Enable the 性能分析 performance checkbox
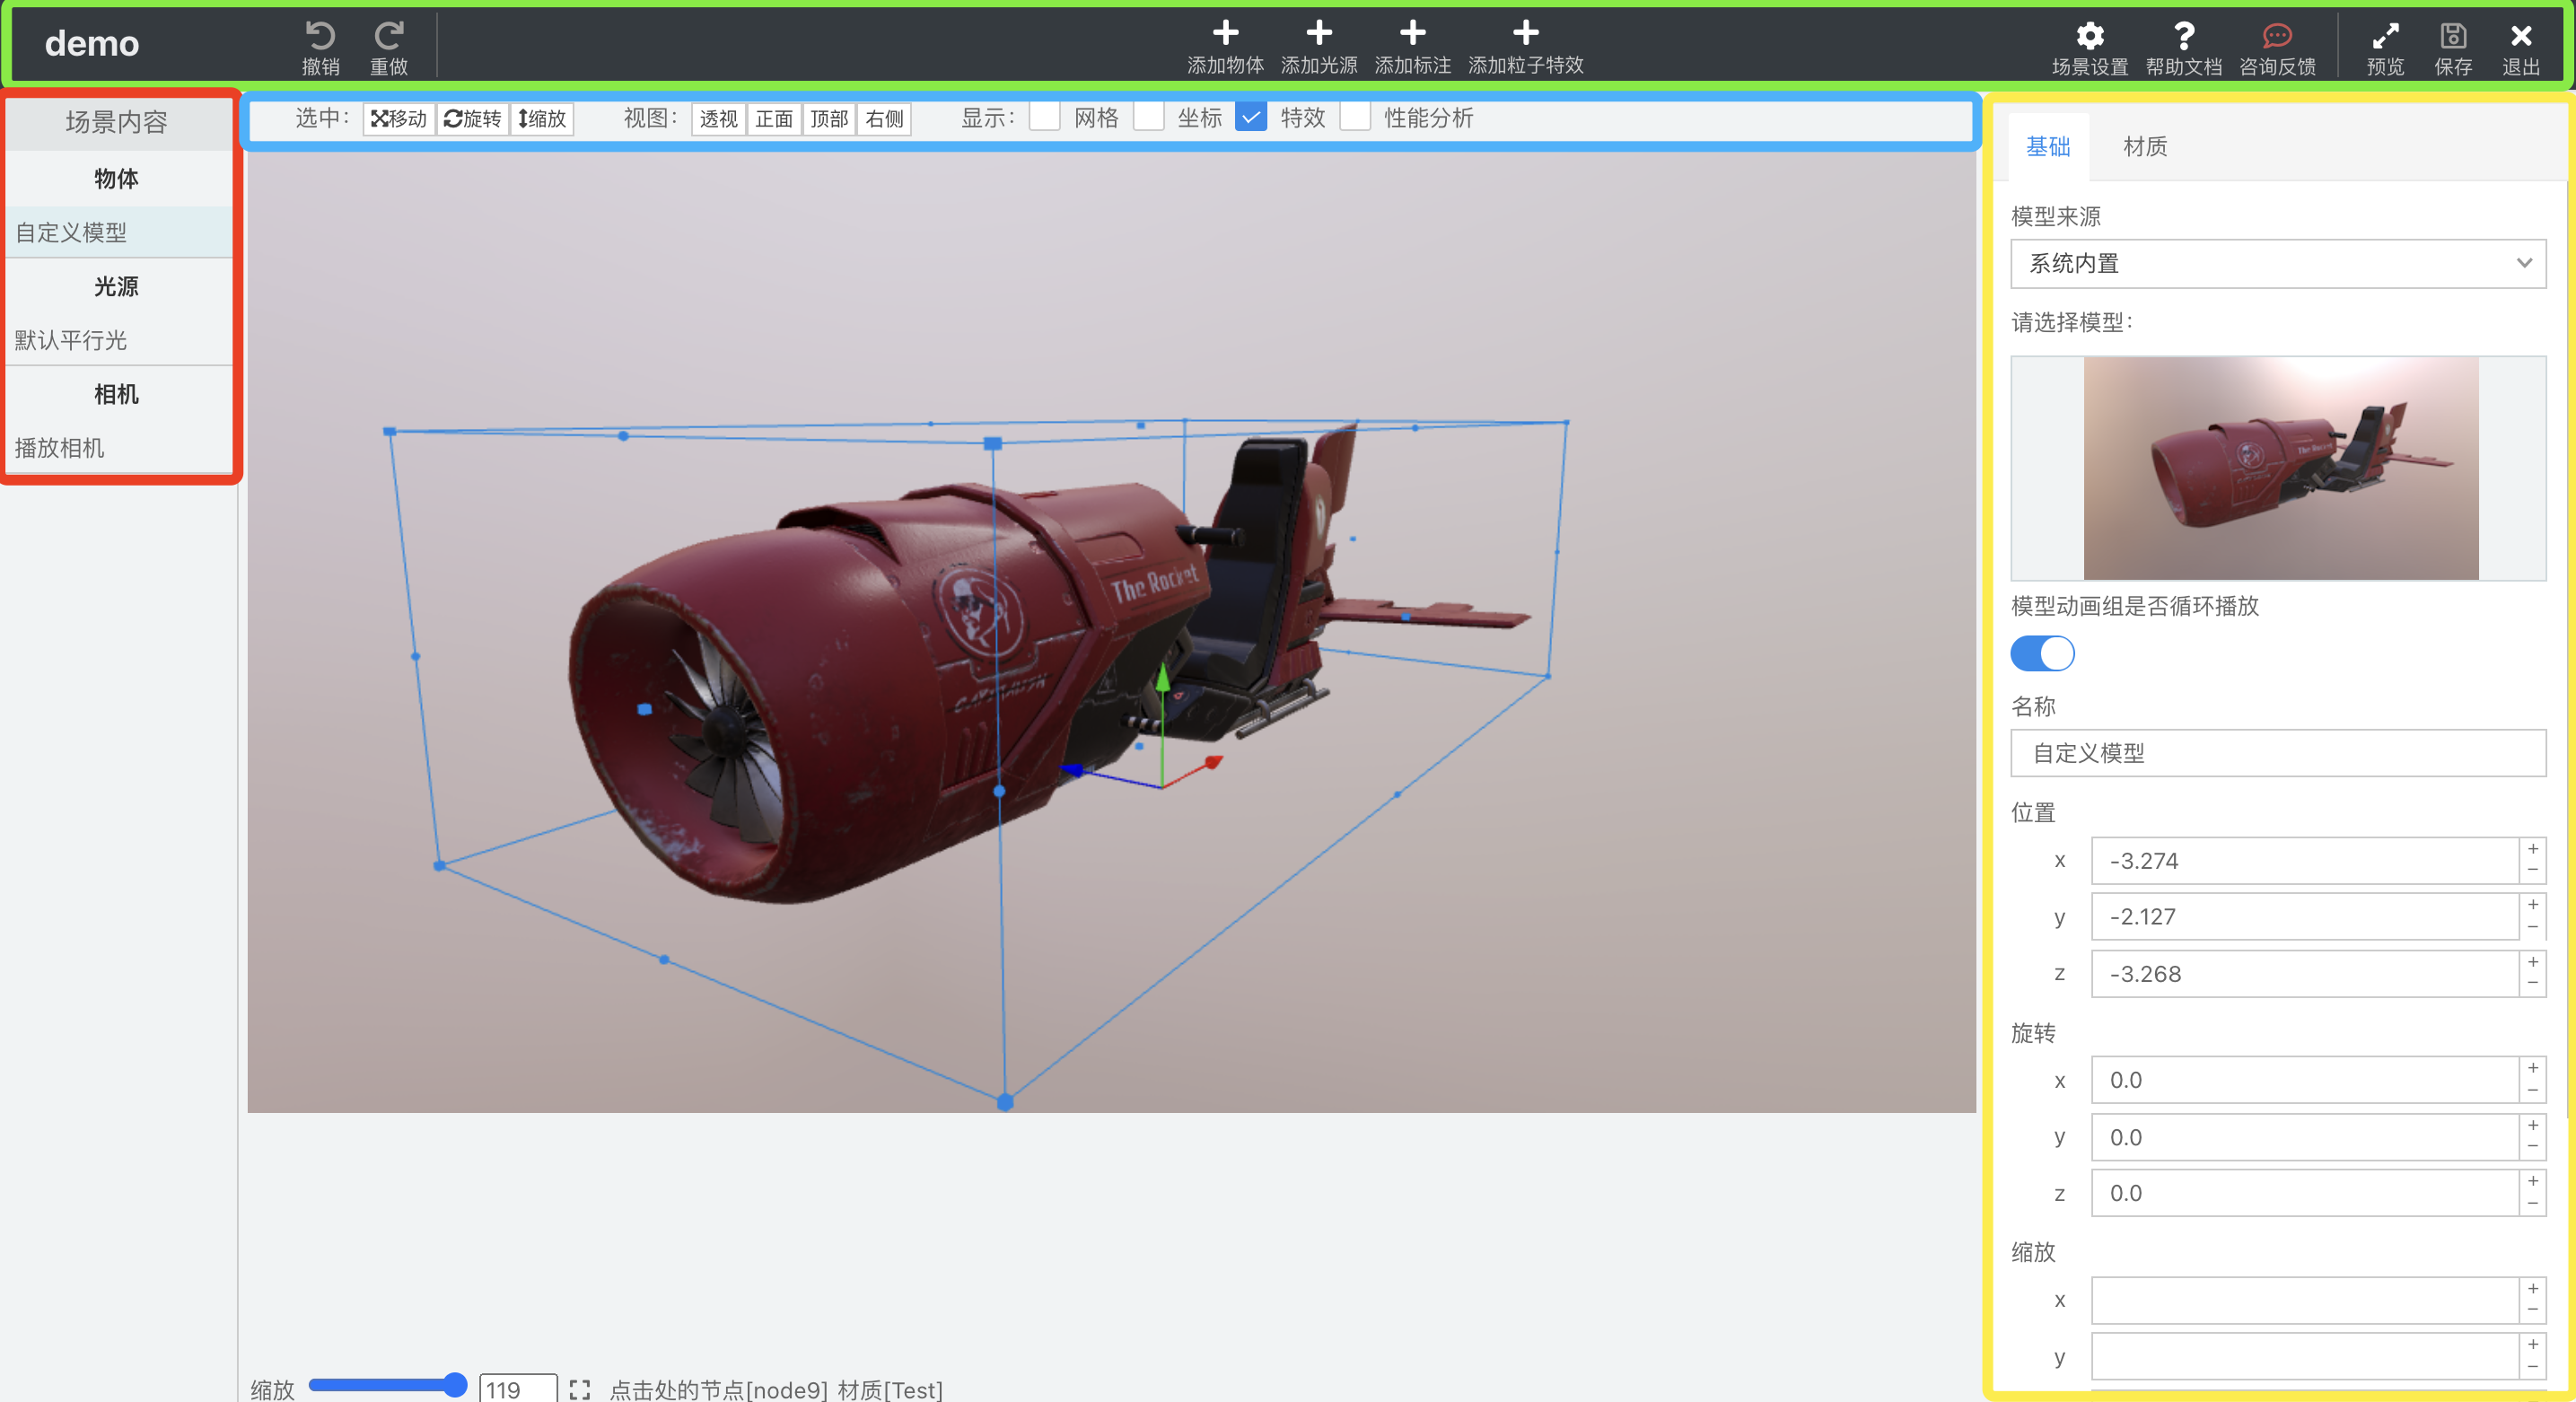This screenshot has height=1402, width=2576. point(1355,117)
